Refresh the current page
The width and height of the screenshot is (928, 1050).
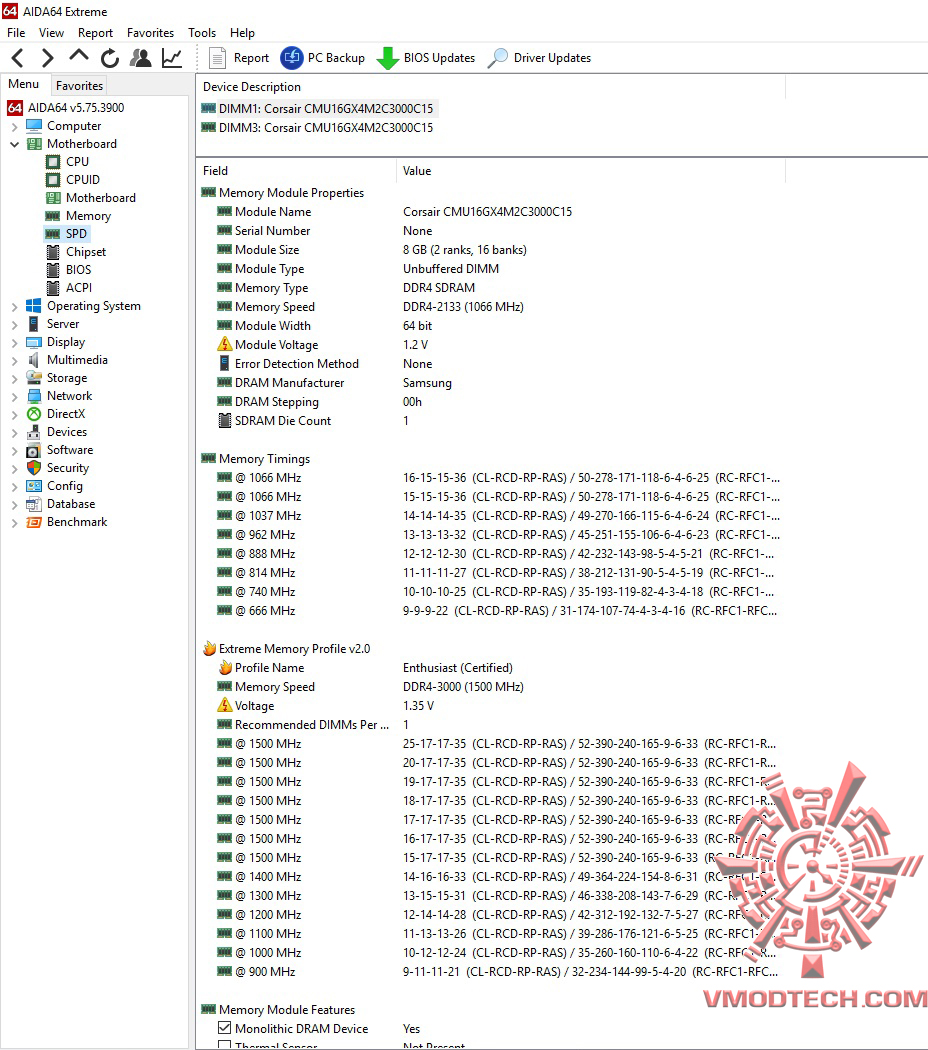pyautogui.click(x=110, y=58)
